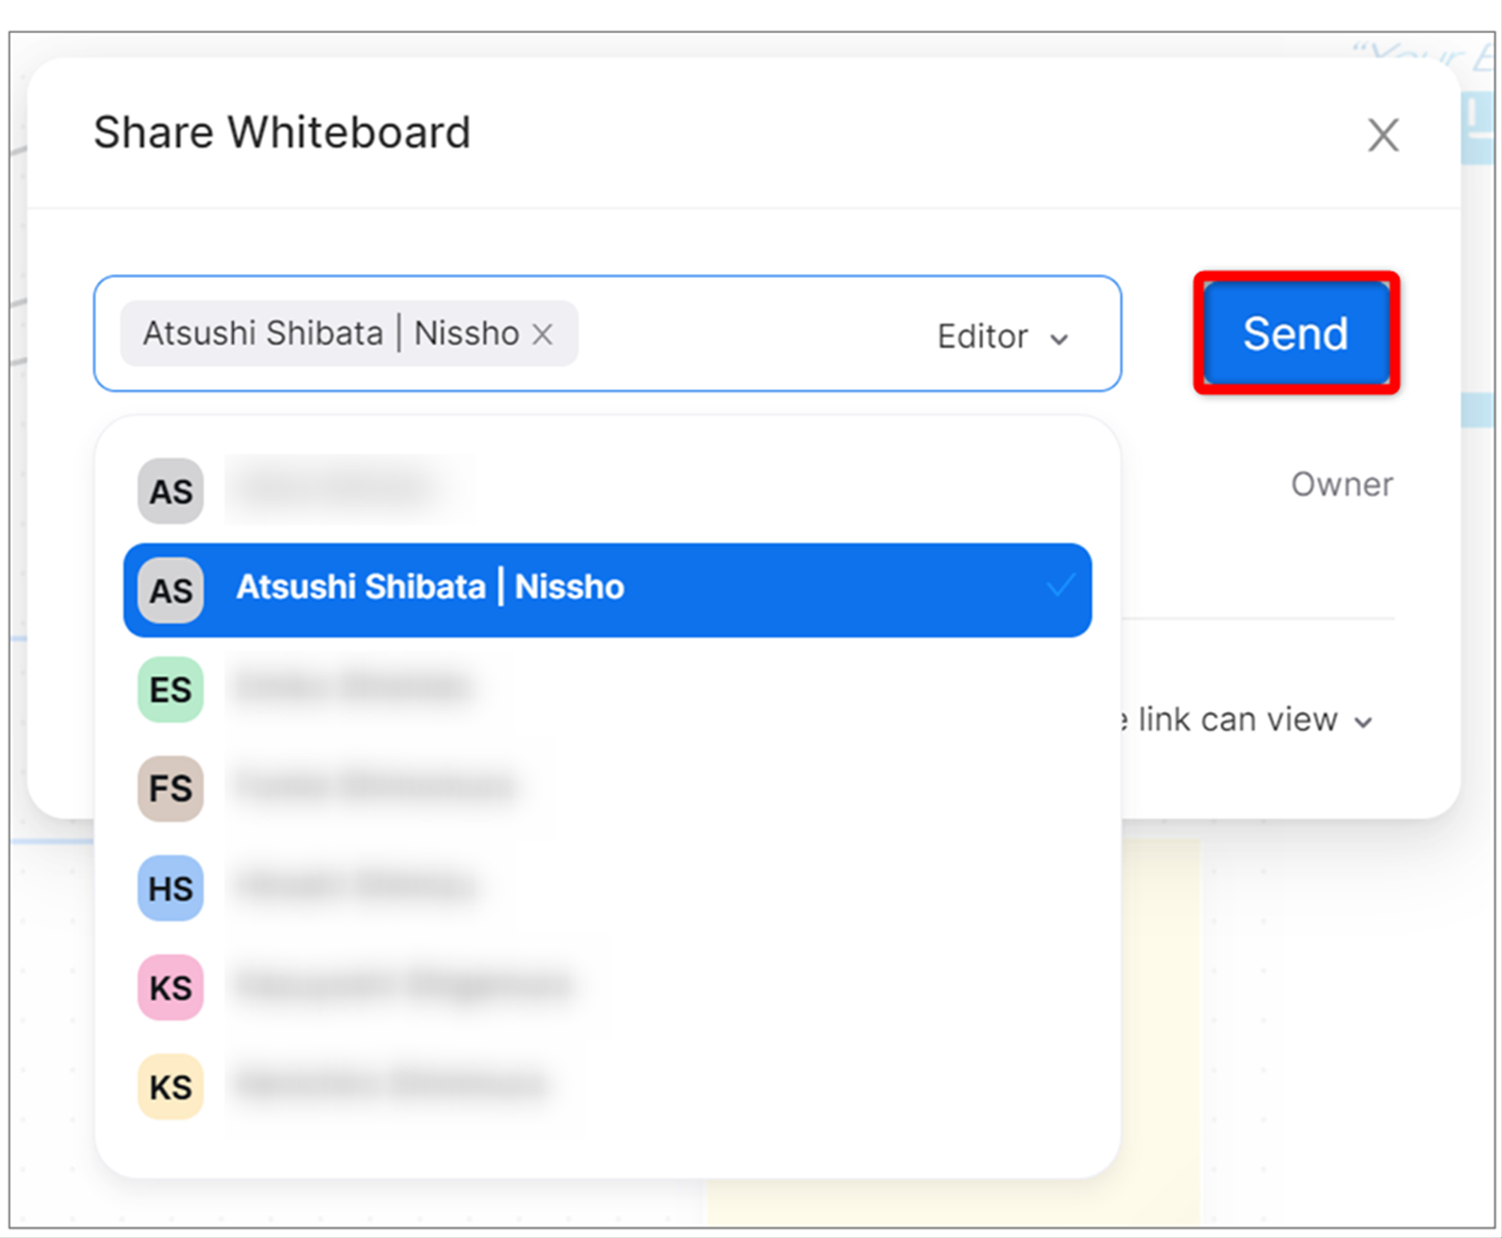Choose the yellow KS avatar contact

coord(607,1086)
